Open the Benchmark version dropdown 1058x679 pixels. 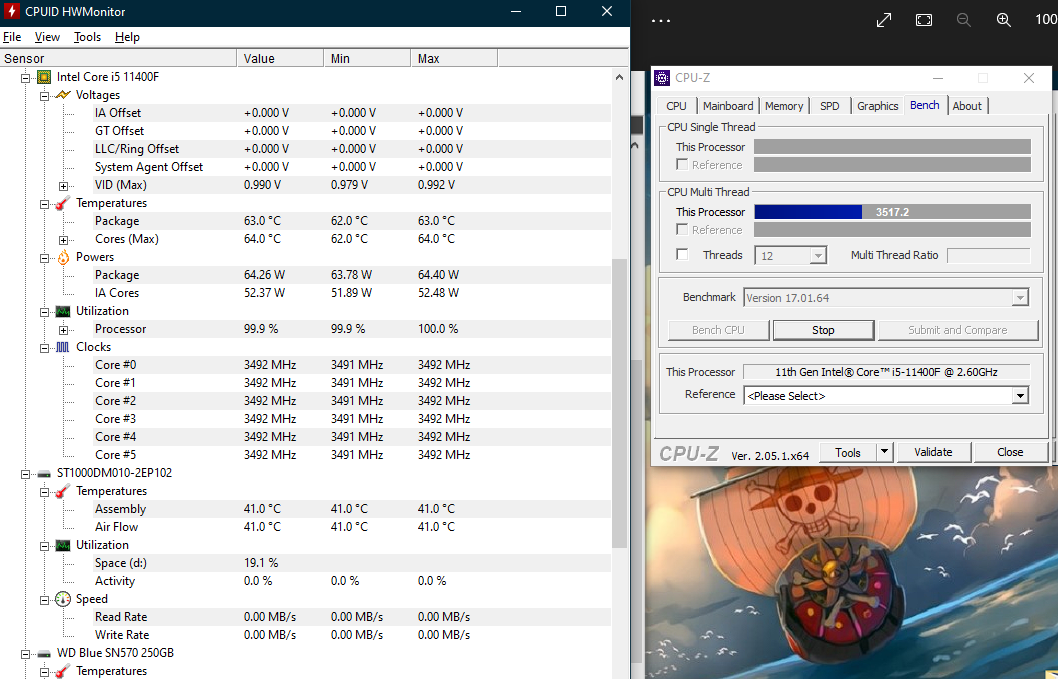[1020, 298]
